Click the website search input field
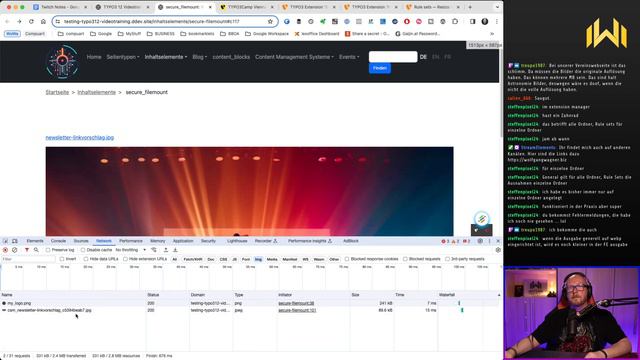 click(393, 57)
